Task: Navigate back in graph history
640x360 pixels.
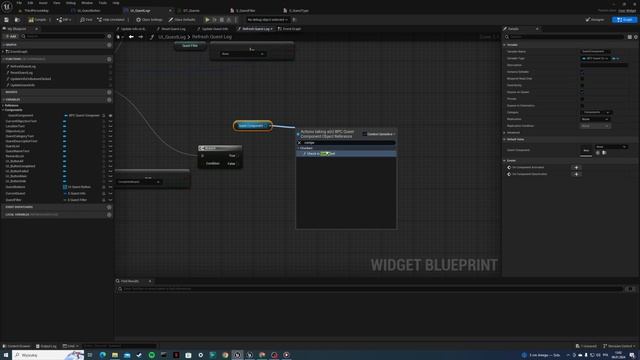Action: click(131, 37)
